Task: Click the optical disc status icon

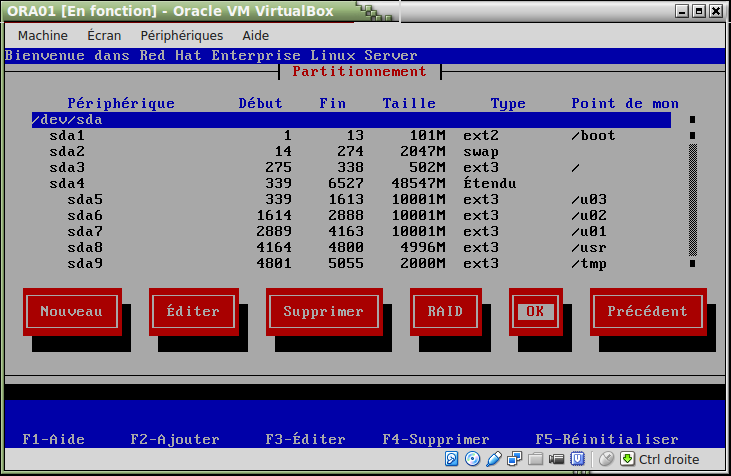Action: coord(472,459)
